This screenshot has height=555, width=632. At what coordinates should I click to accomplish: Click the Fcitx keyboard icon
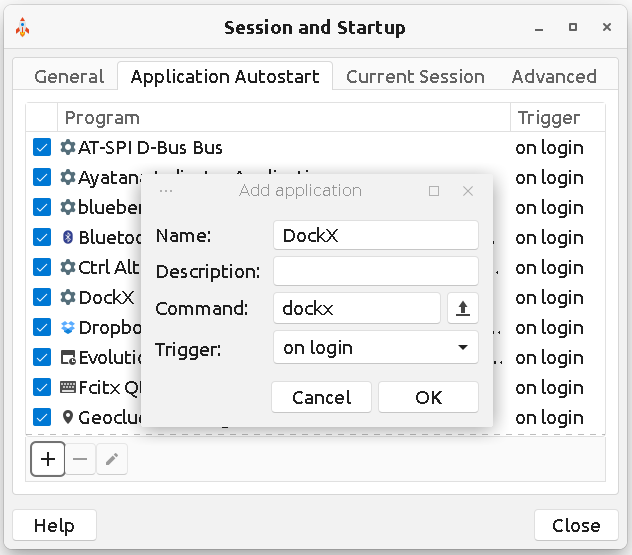tap(68, 388)
